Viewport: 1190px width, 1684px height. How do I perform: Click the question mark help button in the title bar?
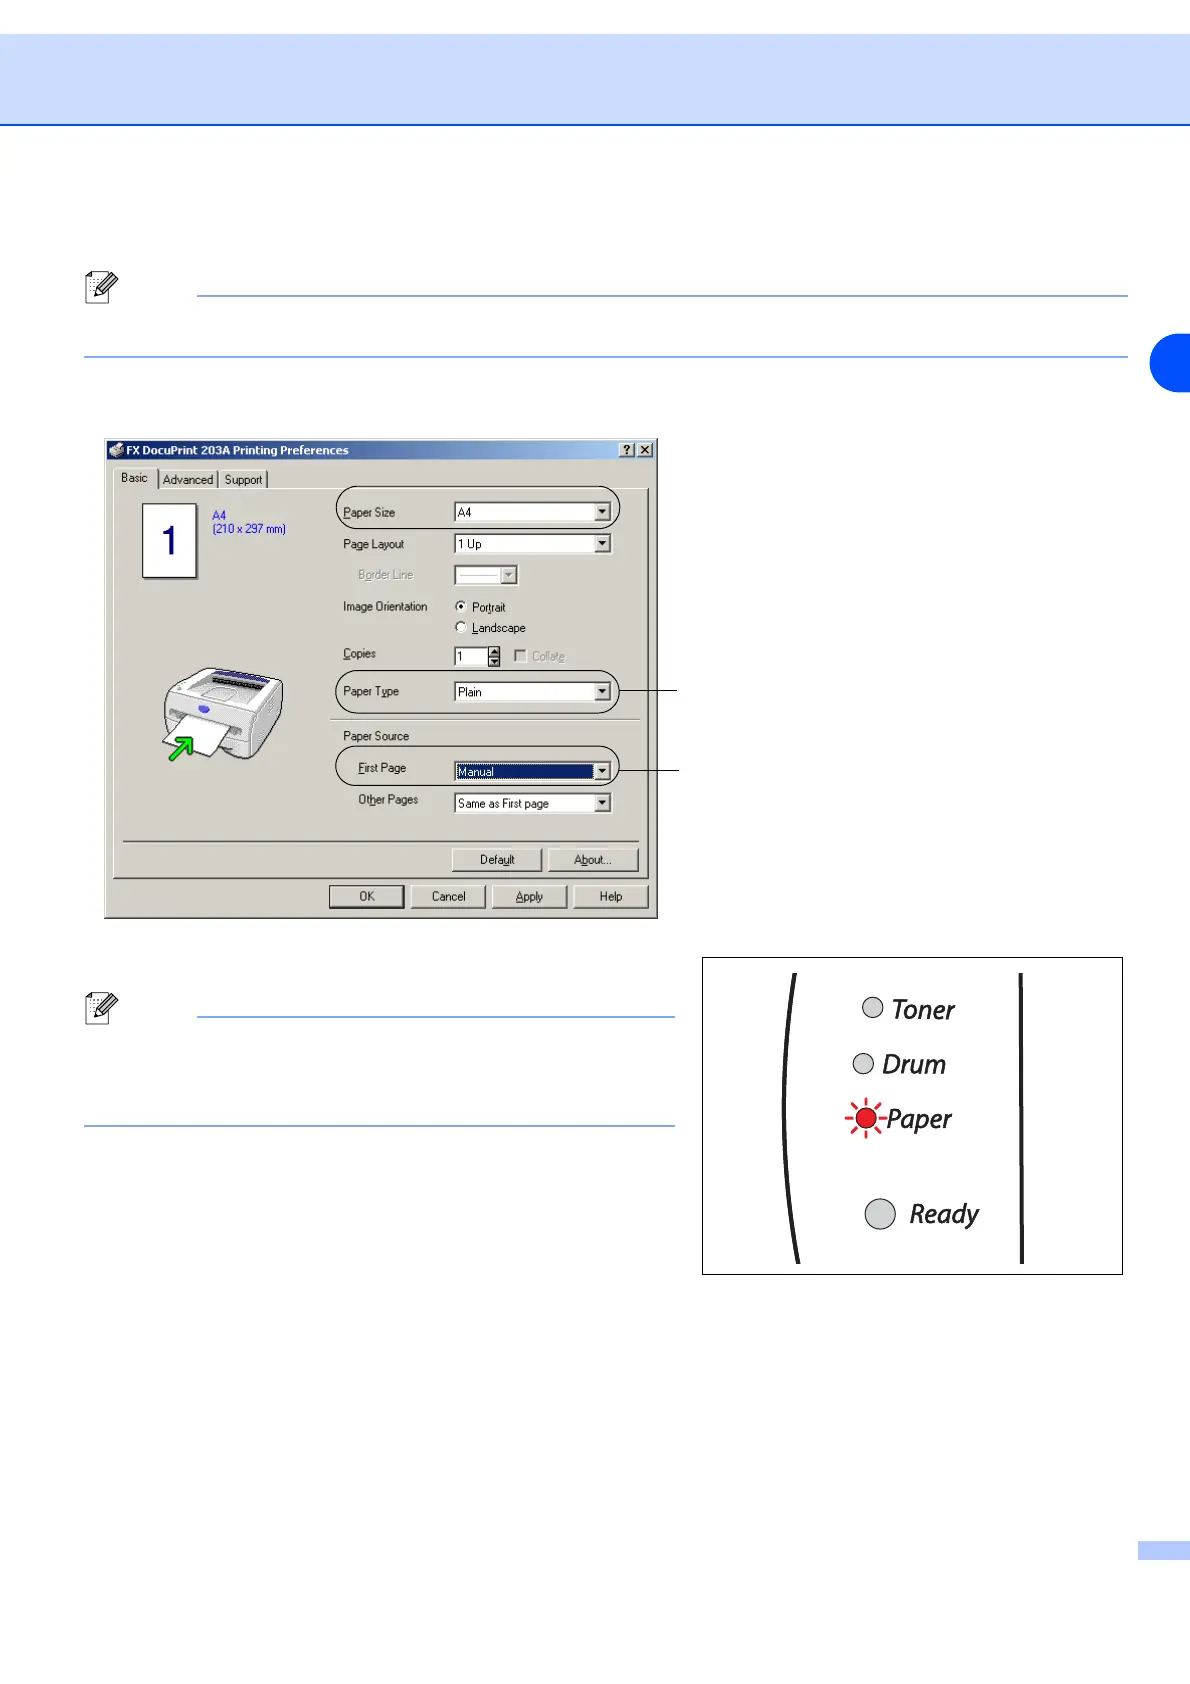627,450
